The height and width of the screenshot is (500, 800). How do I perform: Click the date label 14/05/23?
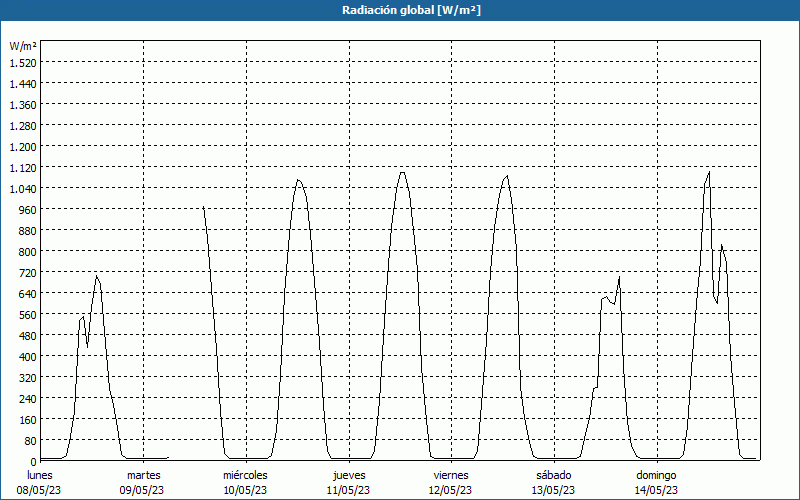click(656, 491)
